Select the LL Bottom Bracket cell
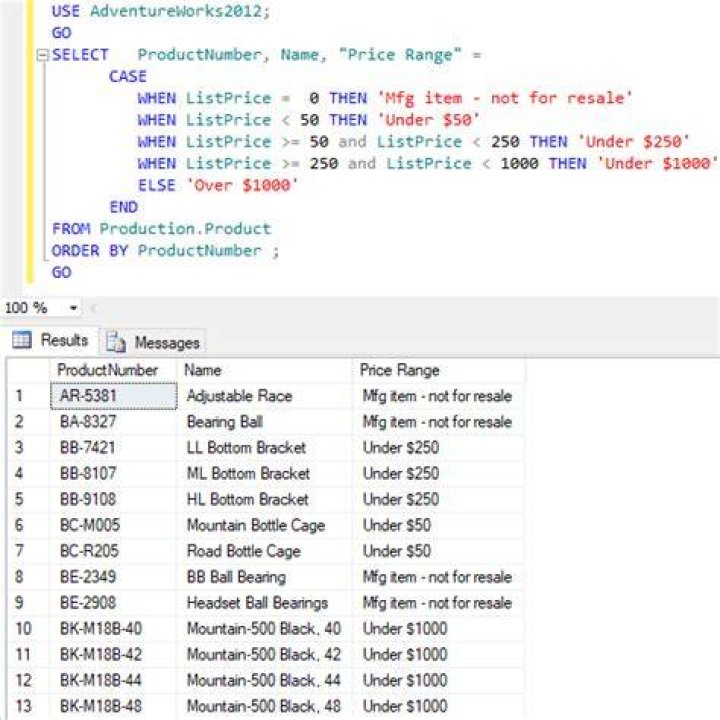The image size is (720, 720). point(264,447)
